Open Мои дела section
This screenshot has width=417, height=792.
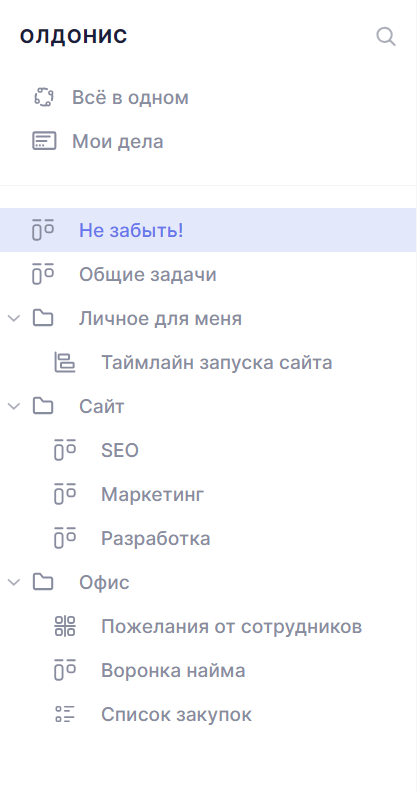coord(118,141)
